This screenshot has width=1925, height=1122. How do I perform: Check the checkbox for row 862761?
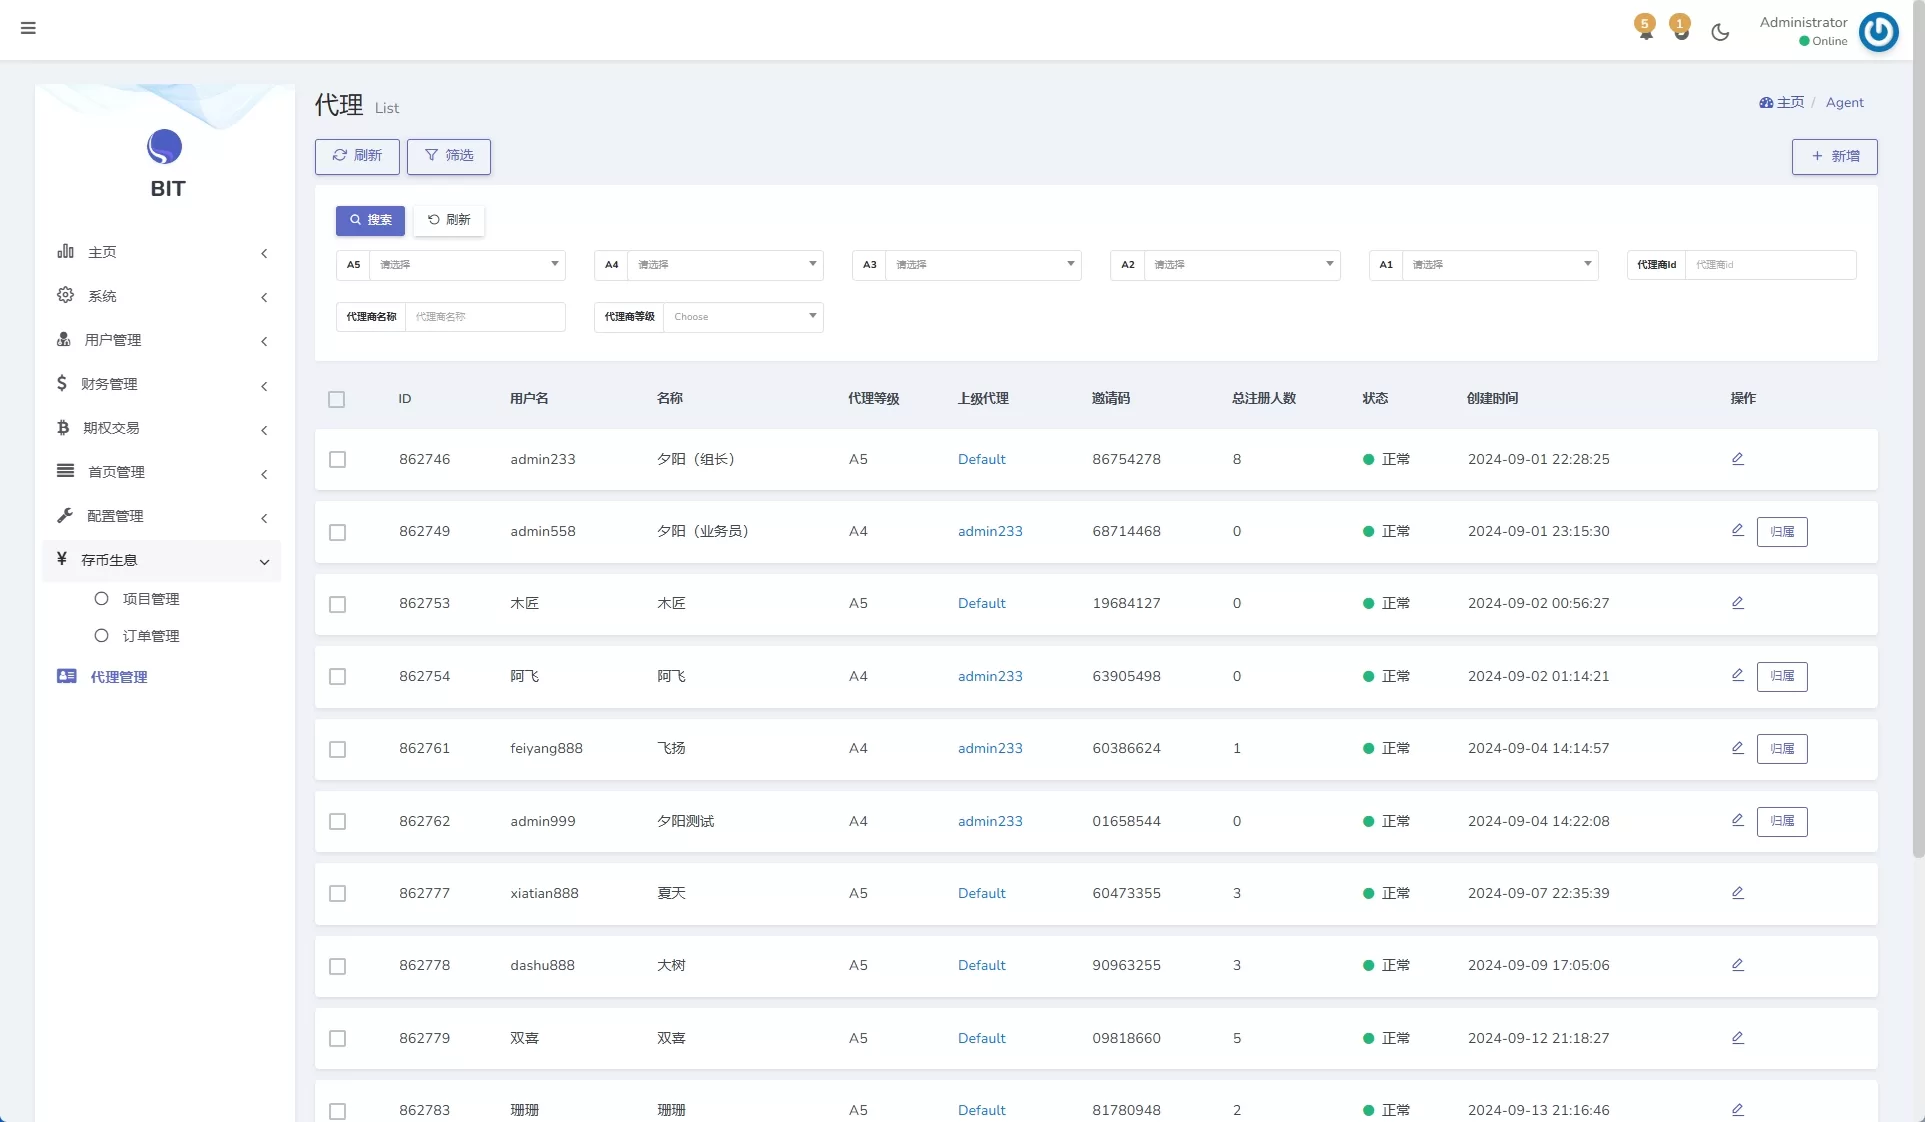point(338,749)
